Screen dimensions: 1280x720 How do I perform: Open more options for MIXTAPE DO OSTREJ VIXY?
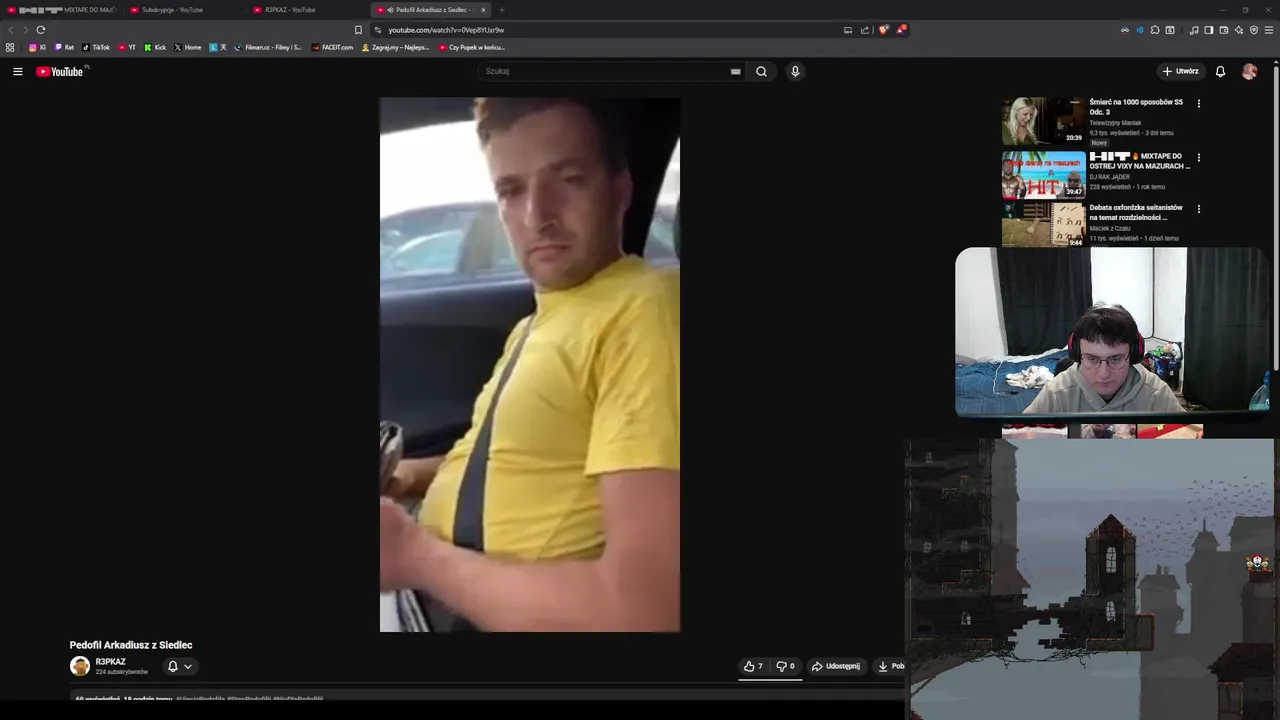tap(1198, 157)
